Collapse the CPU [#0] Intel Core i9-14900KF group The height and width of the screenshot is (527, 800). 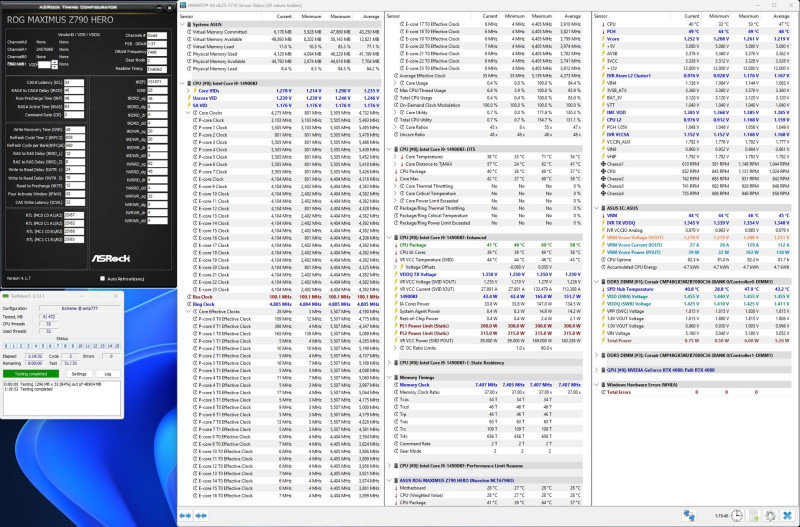(x=183, y=83)
